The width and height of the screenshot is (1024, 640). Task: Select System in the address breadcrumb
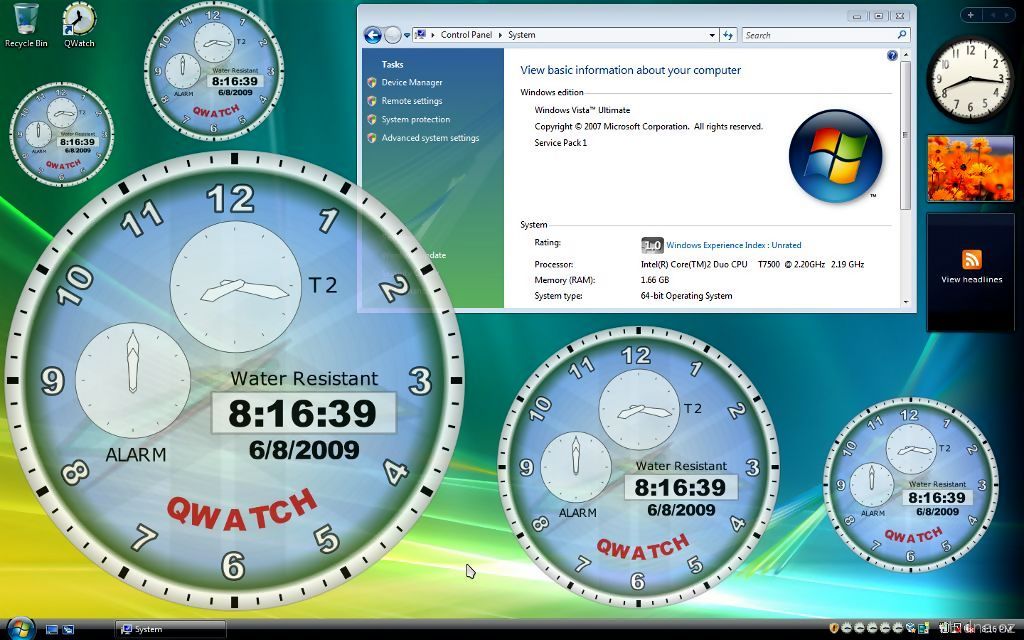[522, 35]
